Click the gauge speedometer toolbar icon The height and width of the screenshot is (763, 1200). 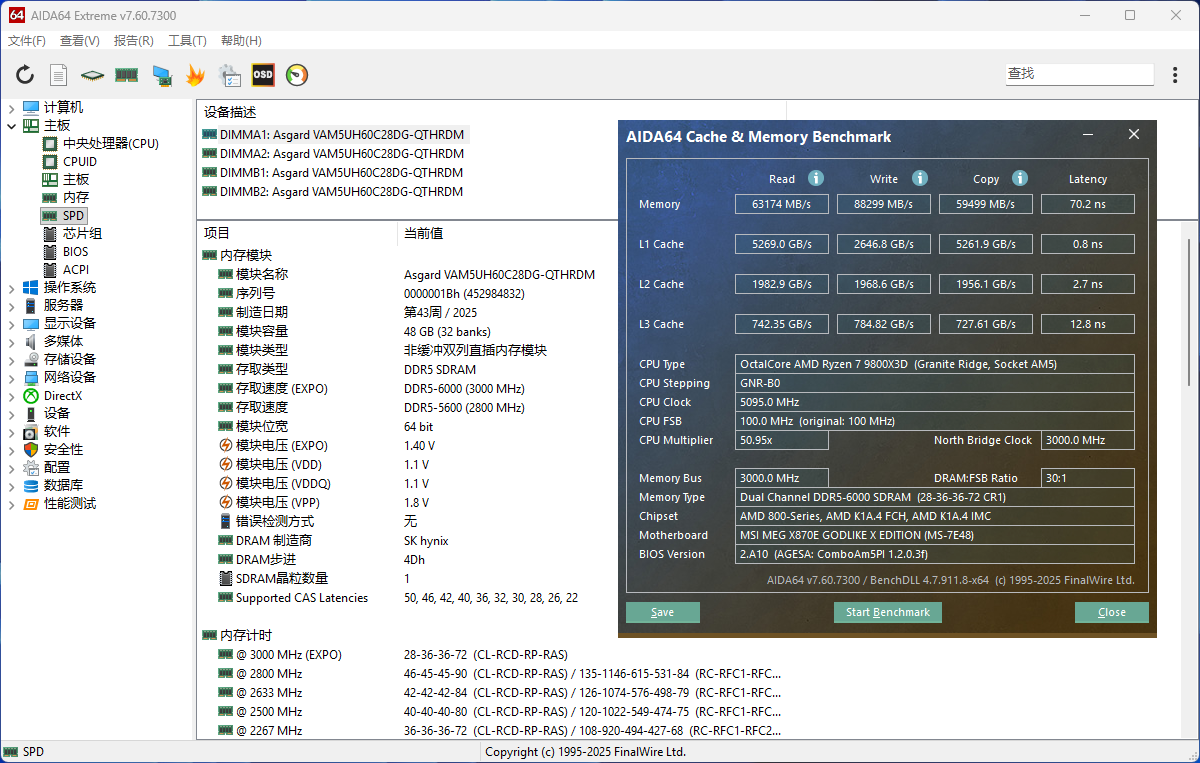click(297, 75)
